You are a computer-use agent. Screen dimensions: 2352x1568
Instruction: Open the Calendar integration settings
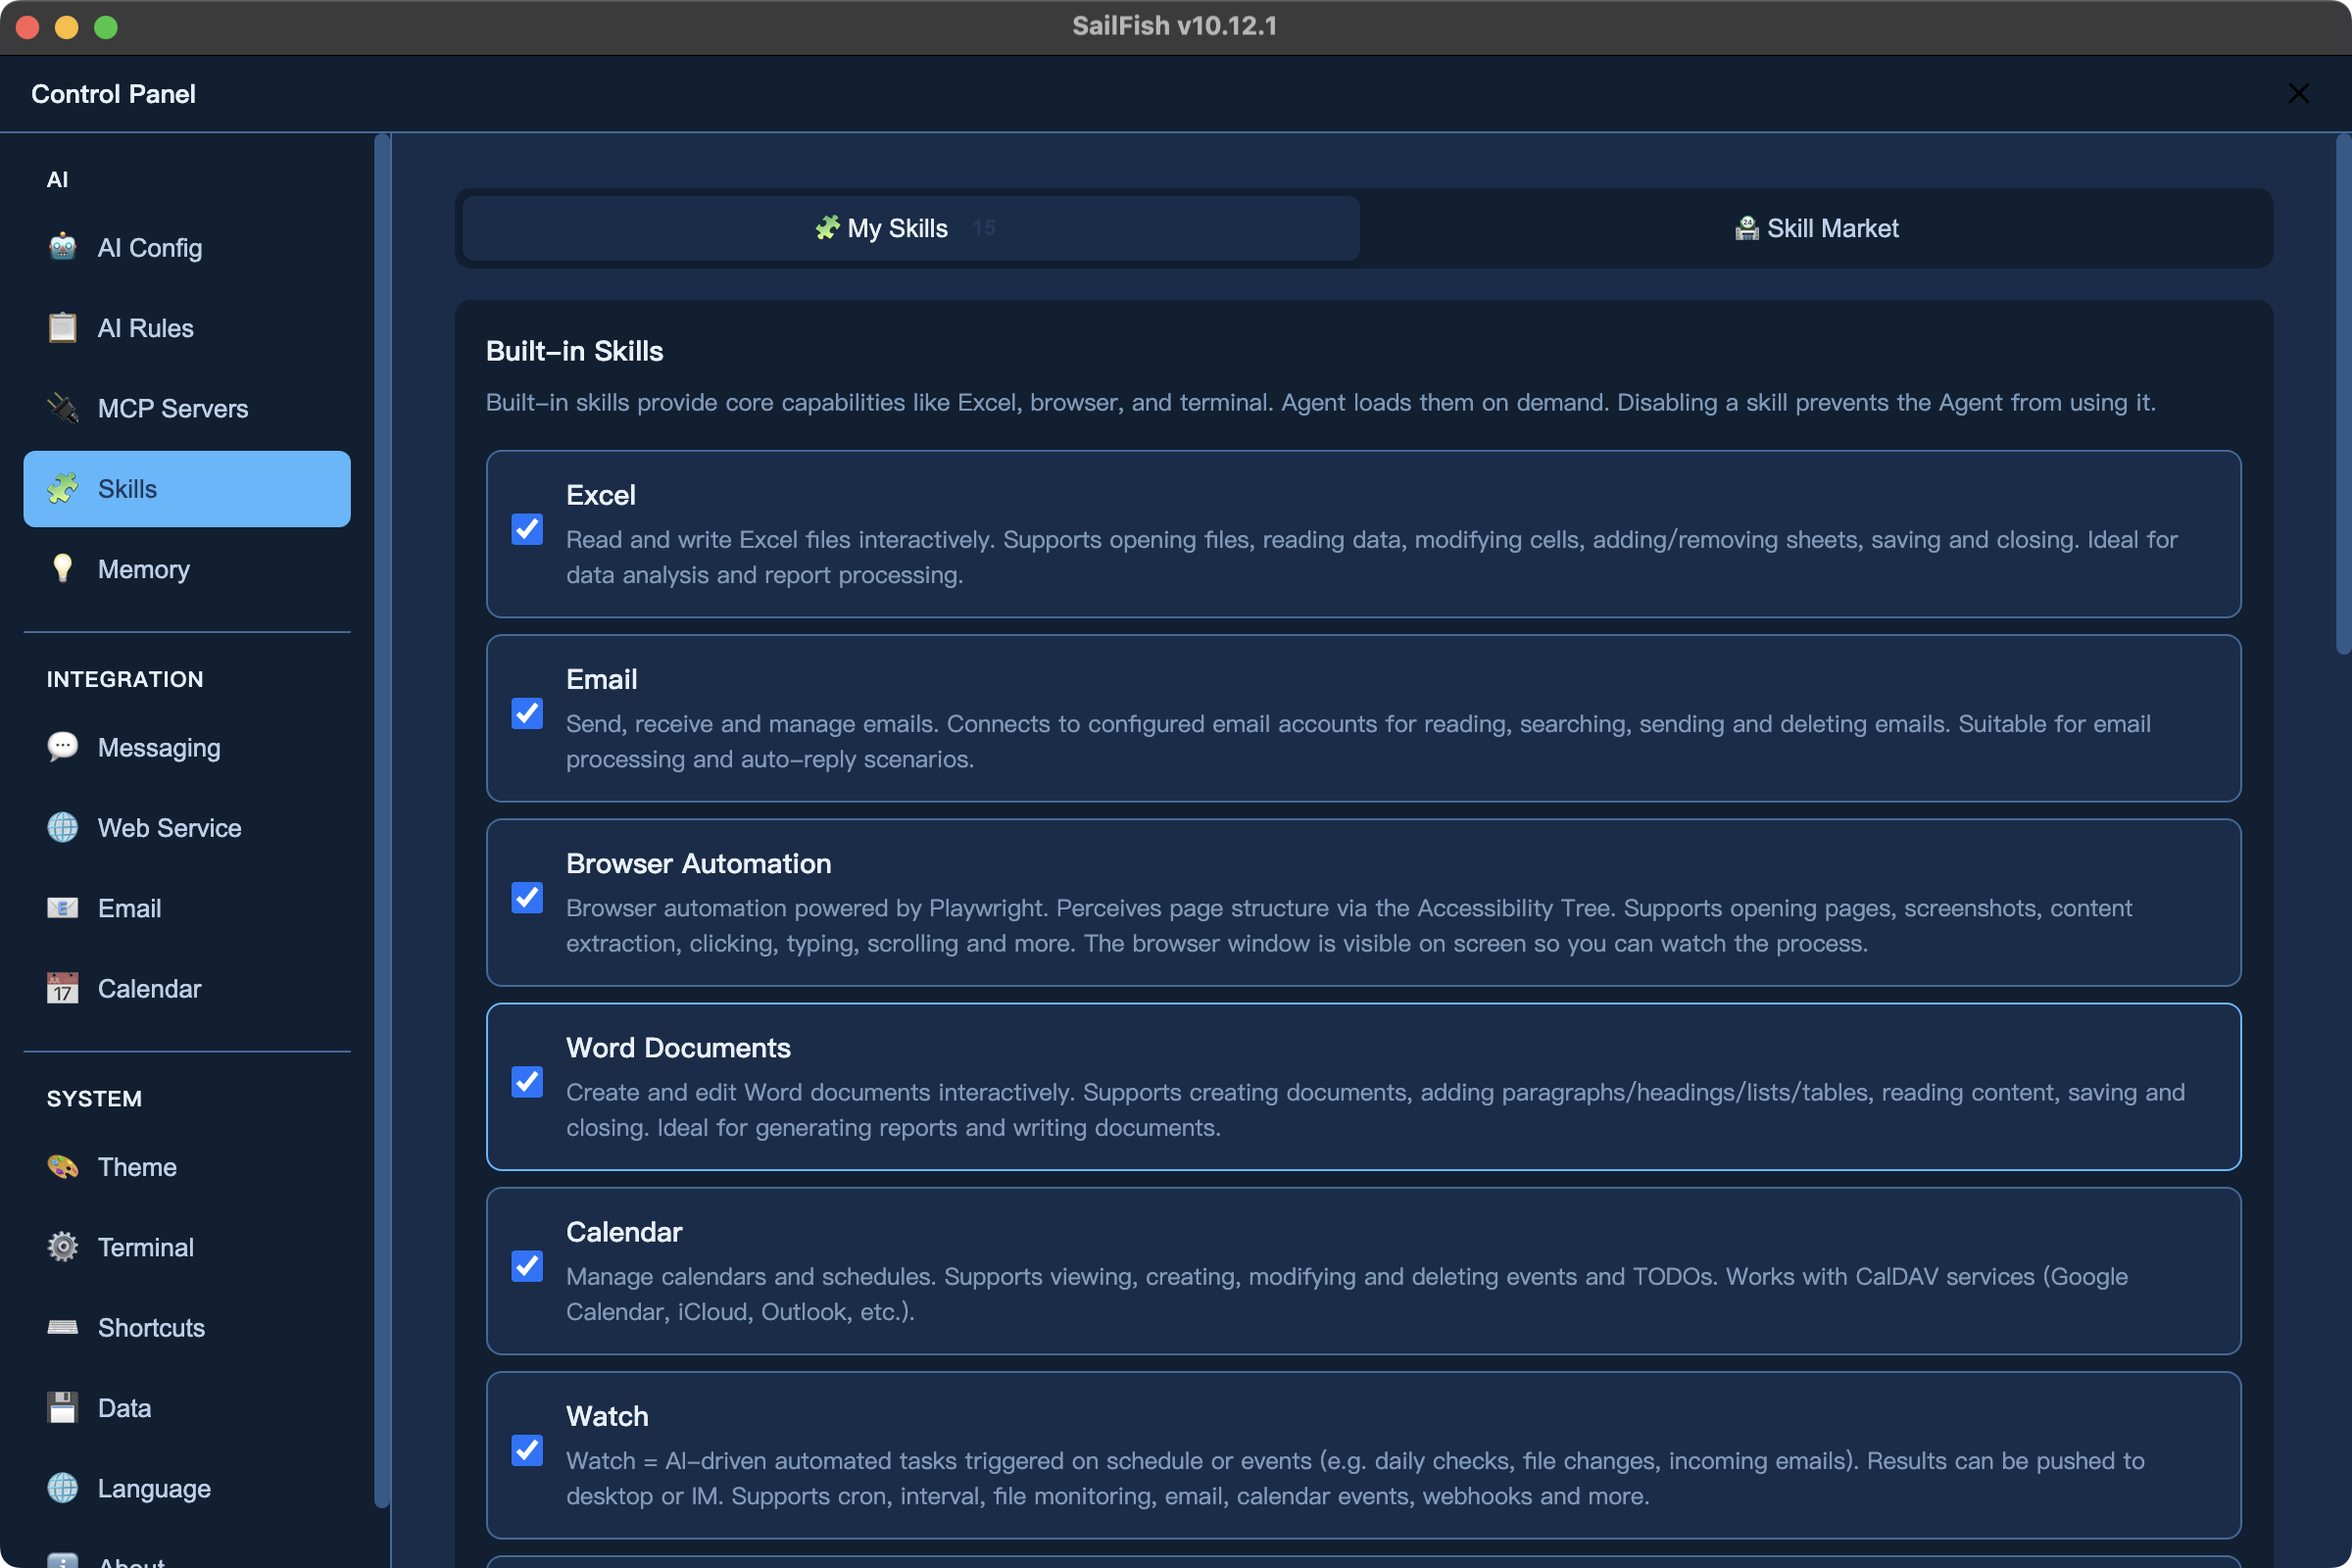click(149, 988)
